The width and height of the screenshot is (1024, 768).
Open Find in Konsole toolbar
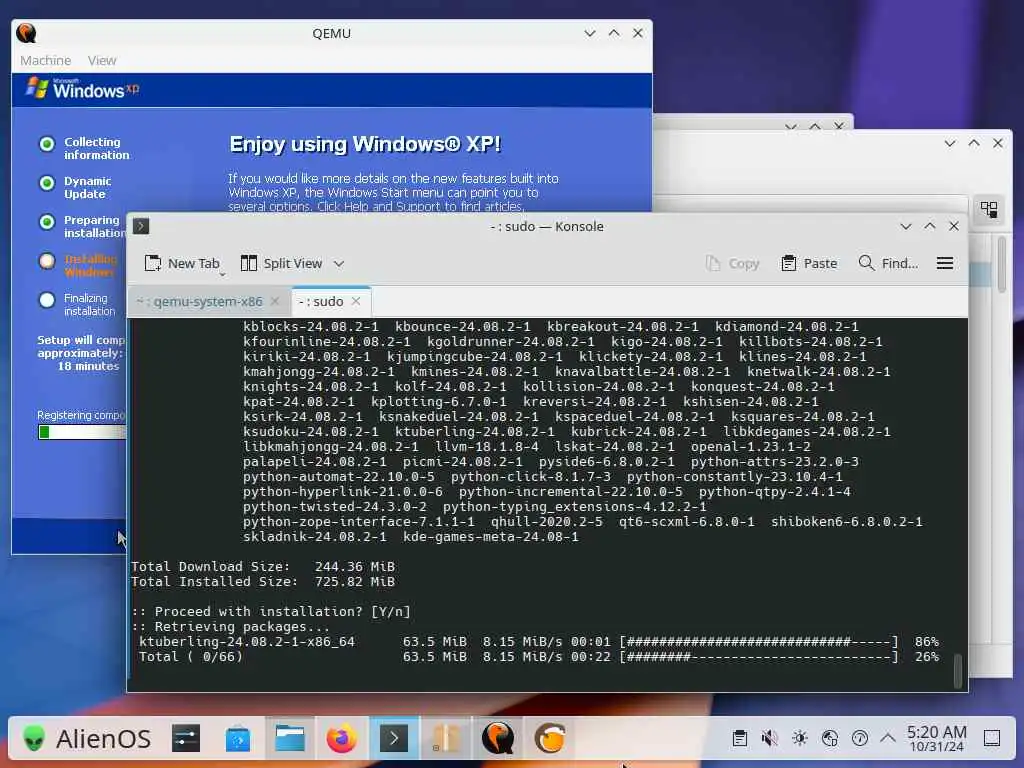tap(888, 263)
